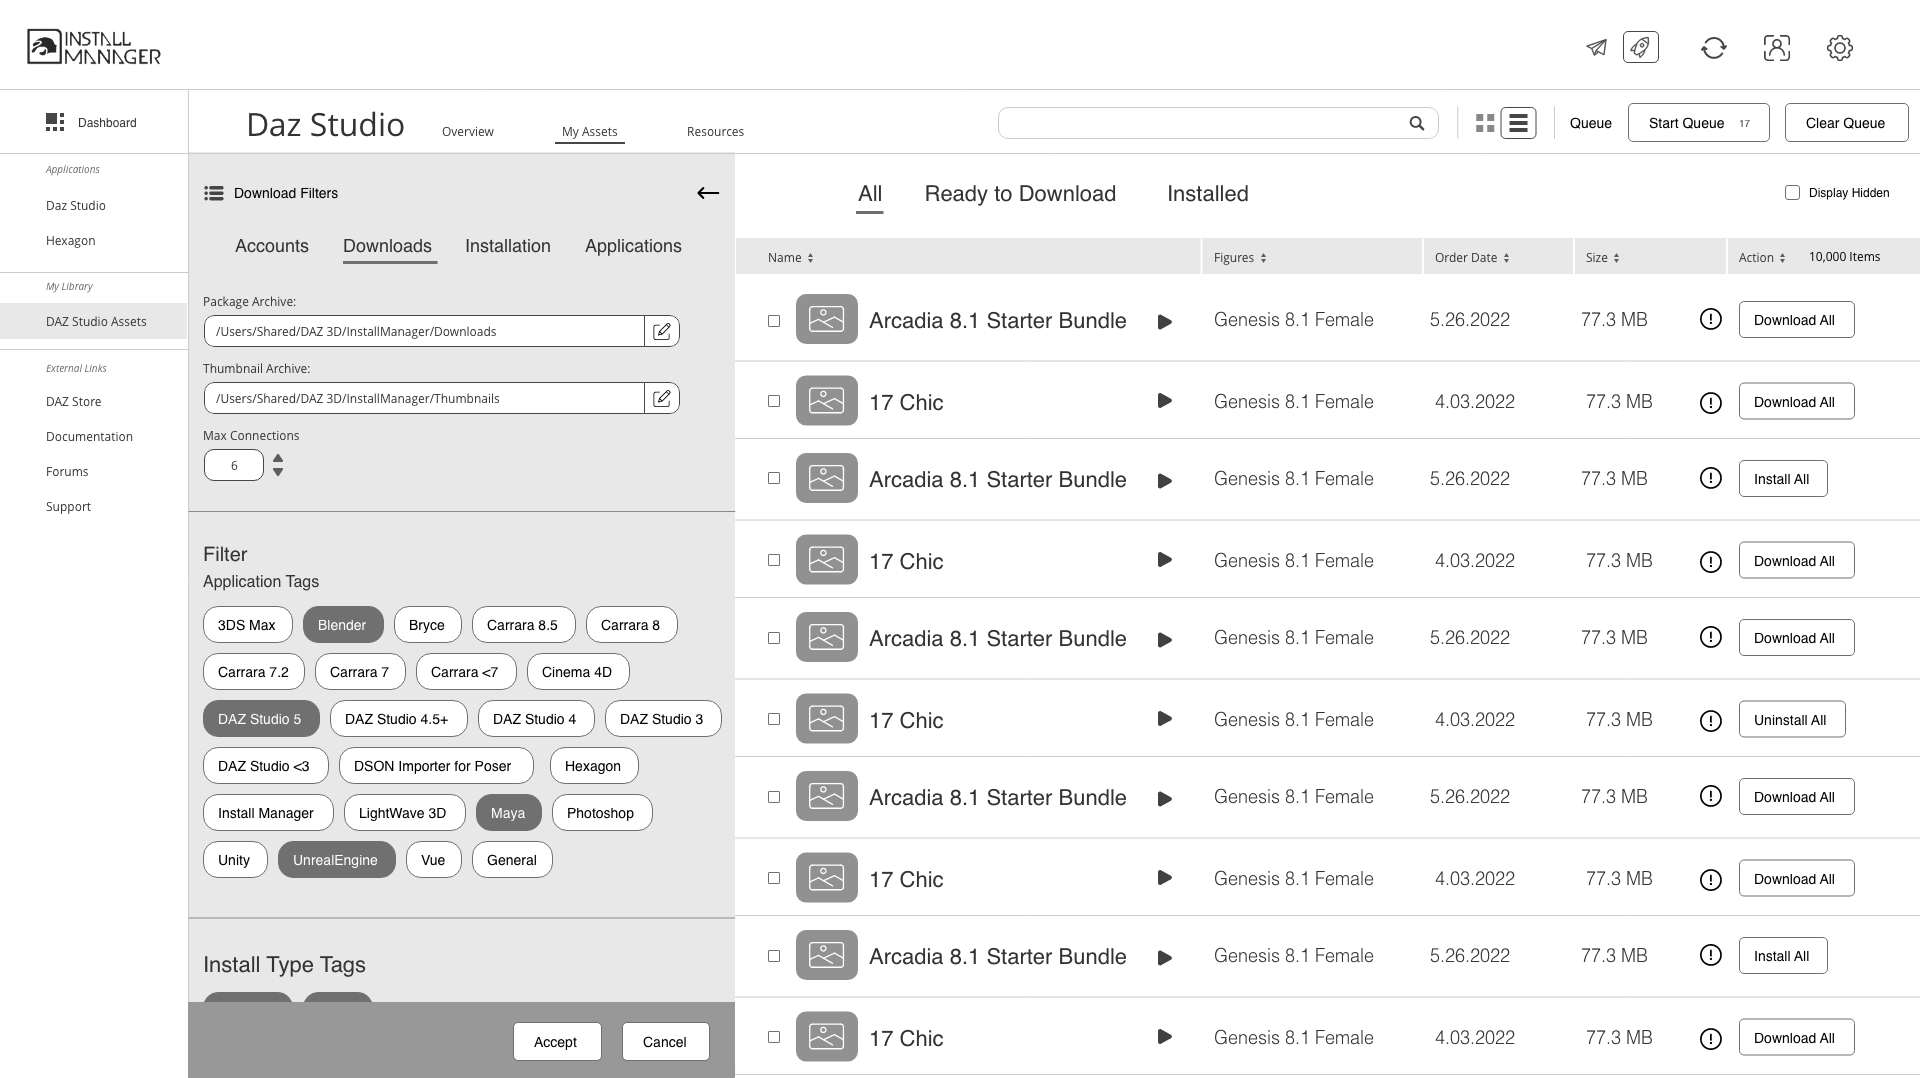Screen dimensions: 1920x1078
Task: Click the refresh sync icon
Action: point(1714,48)
